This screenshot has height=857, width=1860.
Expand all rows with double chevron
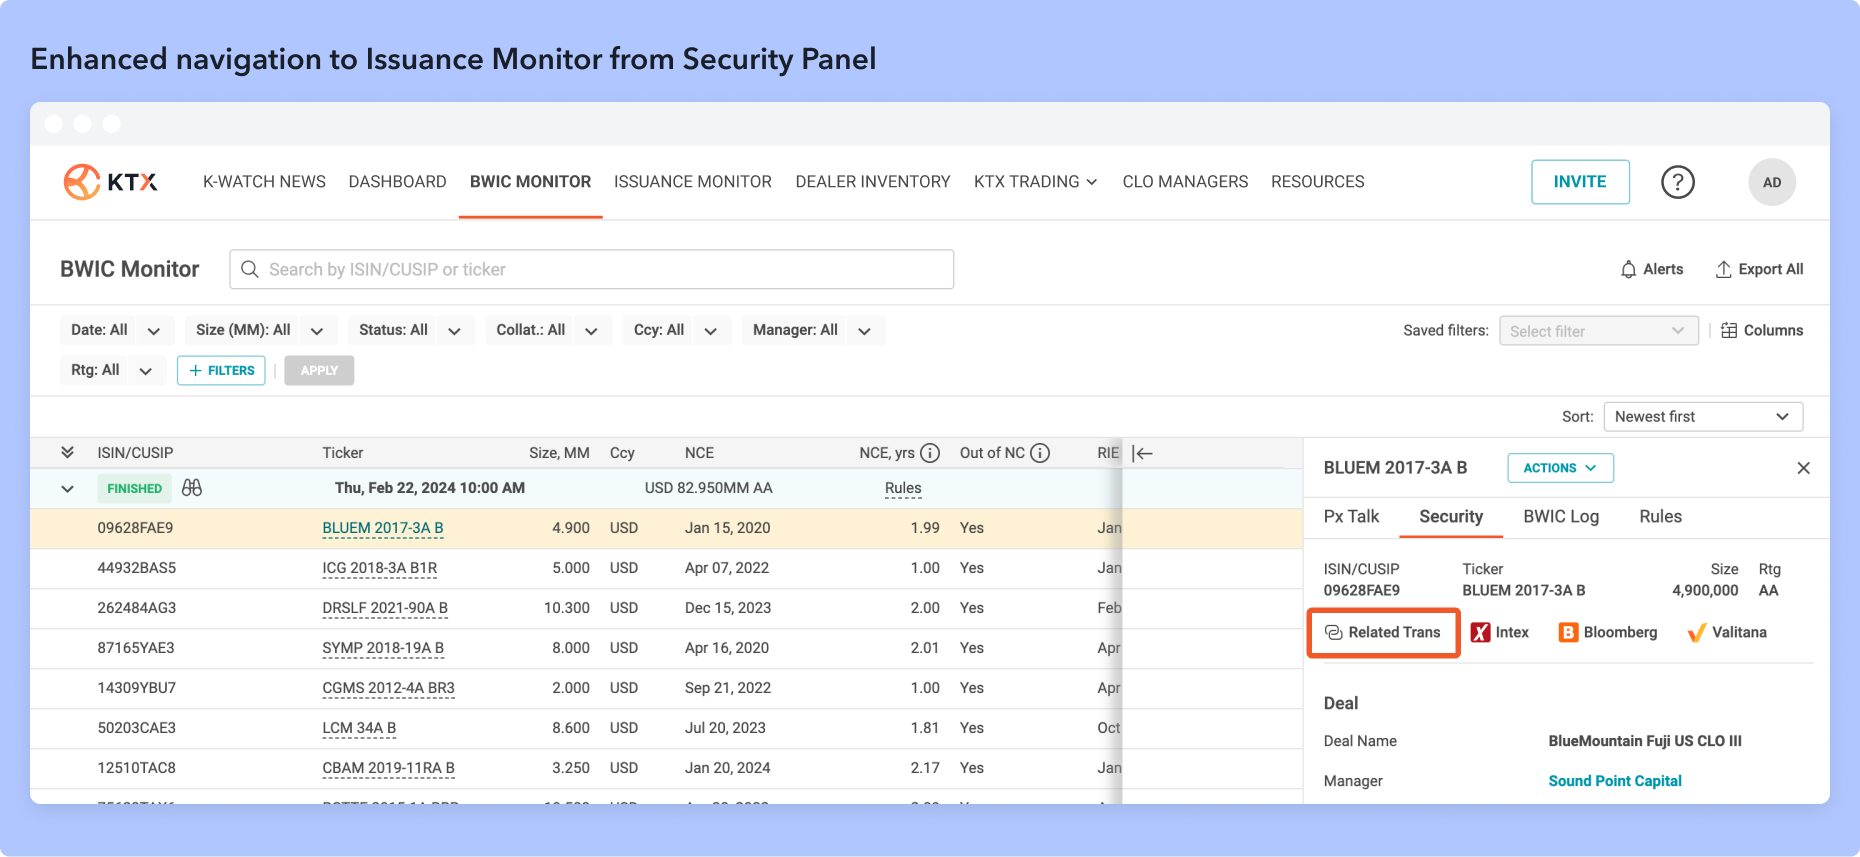pos(67,453)
